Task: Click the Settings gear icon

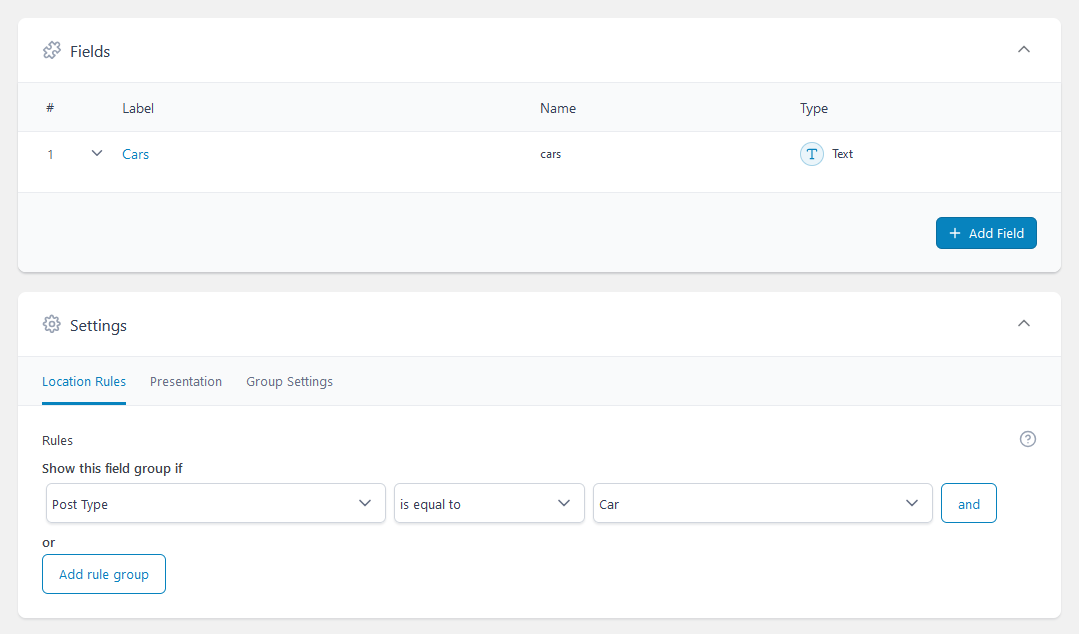Action: coord(52,325)
